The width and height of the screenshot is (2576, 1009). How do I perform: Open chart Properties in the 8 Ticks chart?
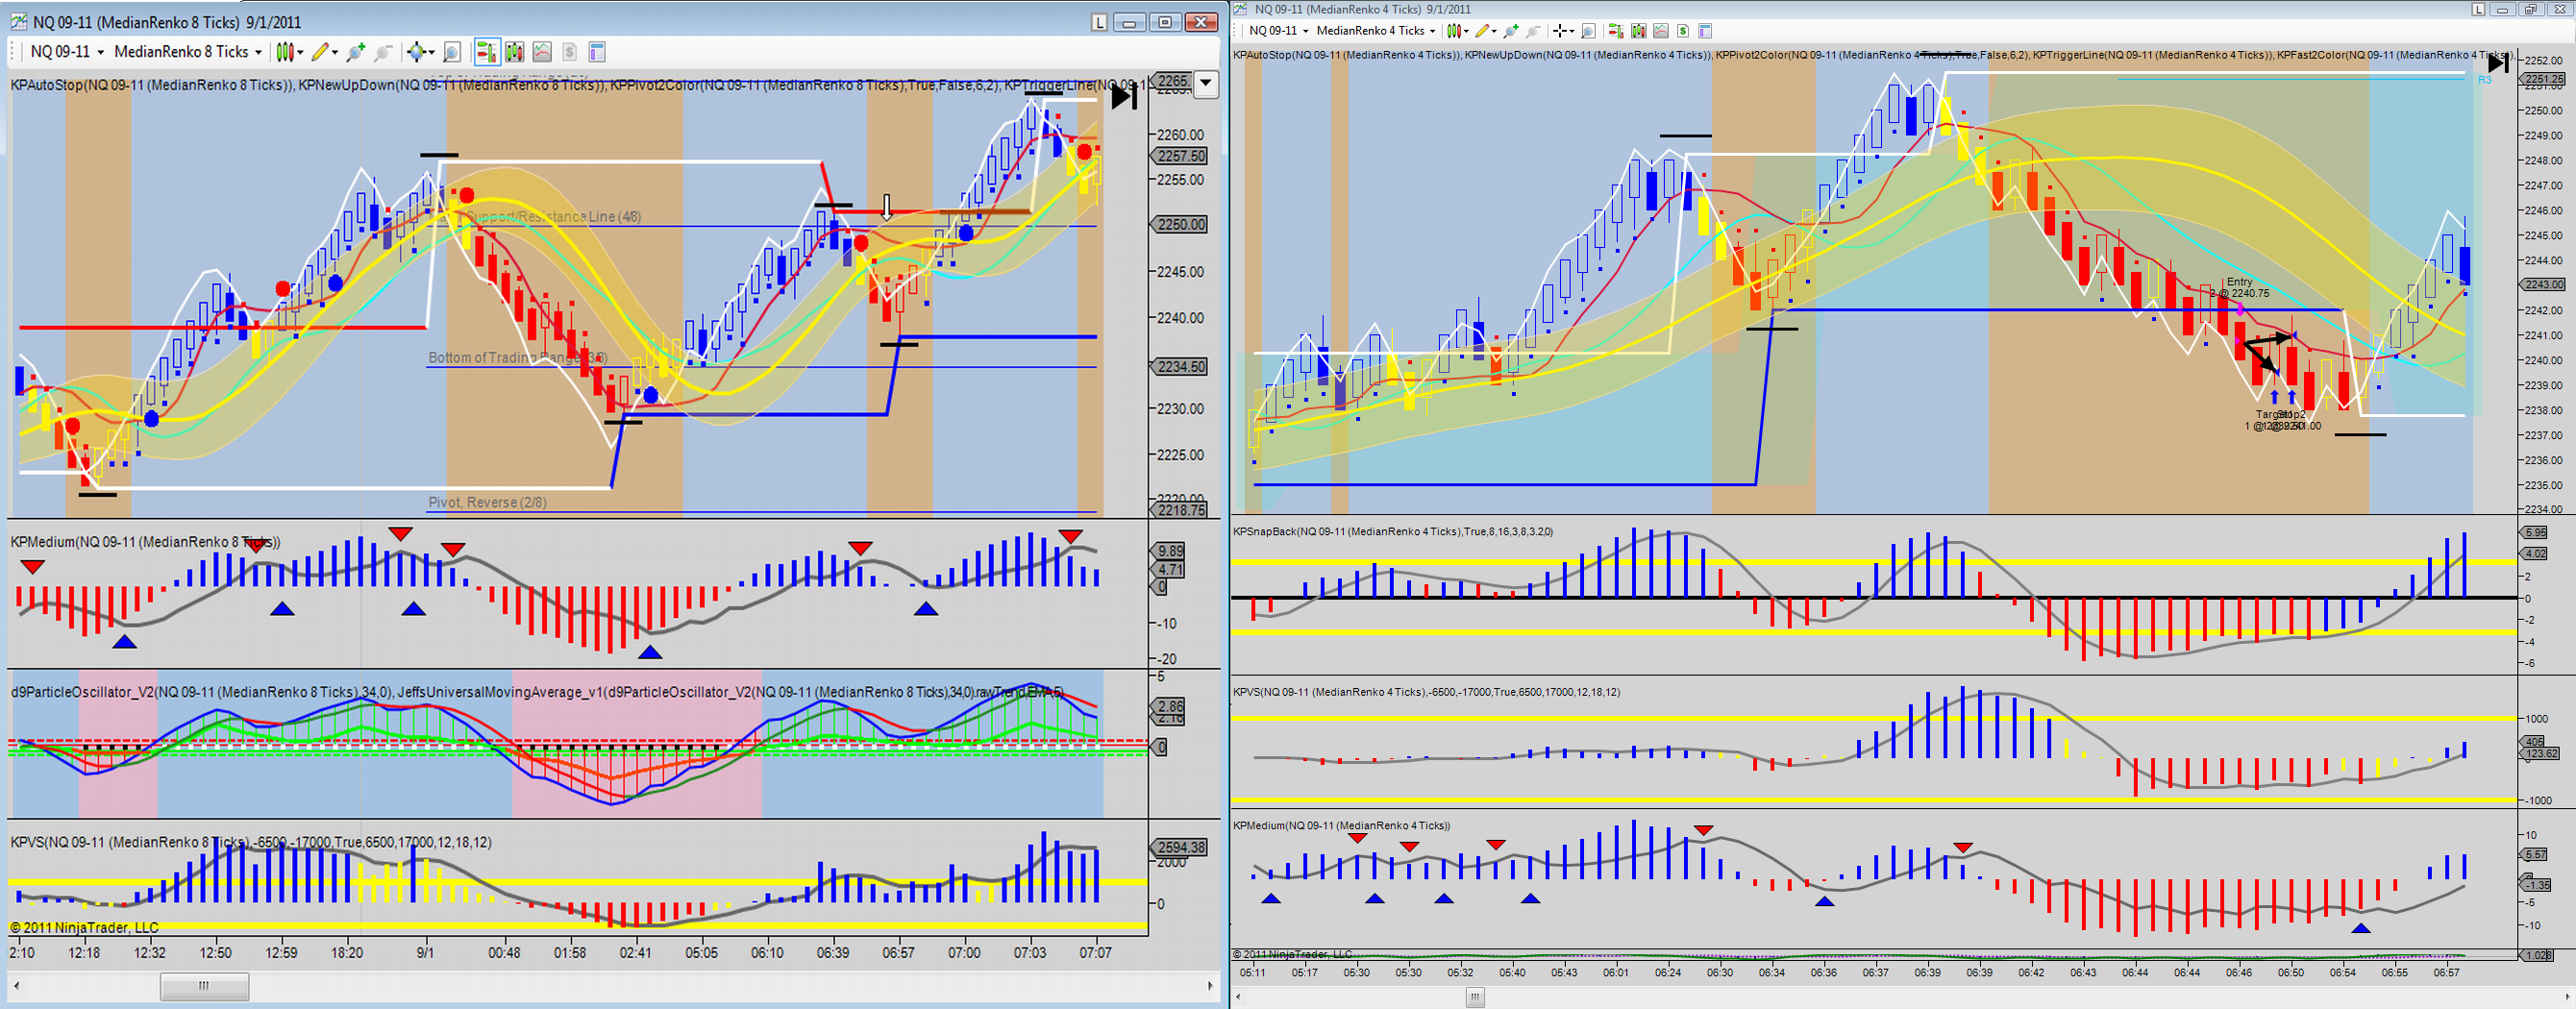tap(597, 52)
